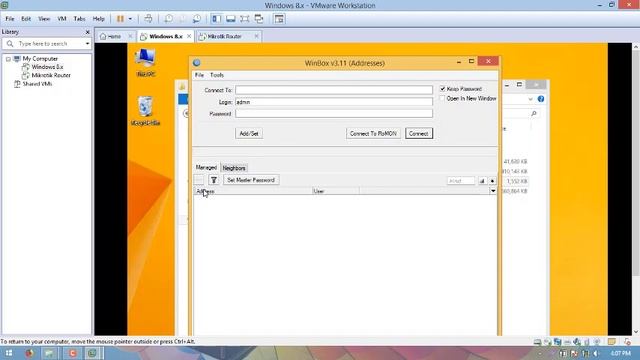Click the WinBox title bar app icon
Screen dimensions: 640x360
pyautogui.click(x=197, y=63)
